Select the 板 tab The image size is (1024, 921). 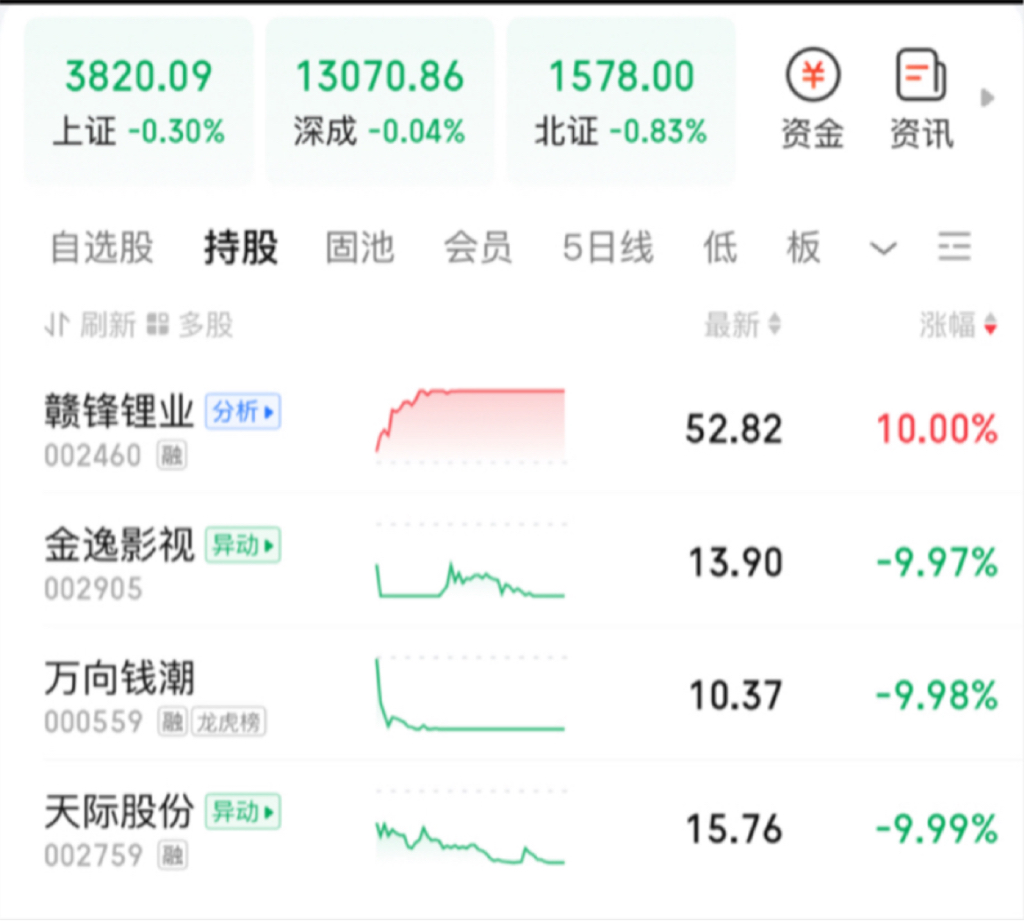[803, 248]
